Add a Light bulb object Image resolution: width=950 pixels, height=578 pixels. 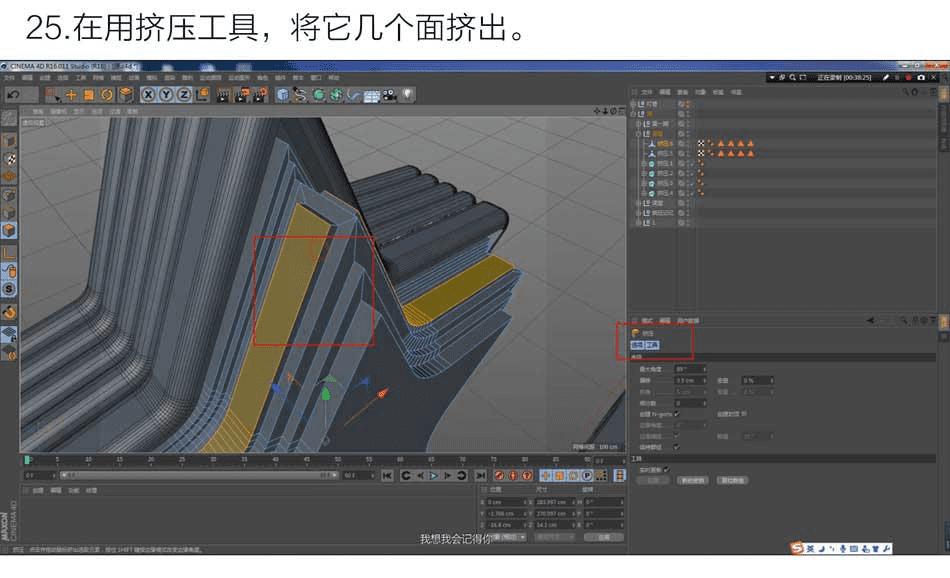(408, 95)
